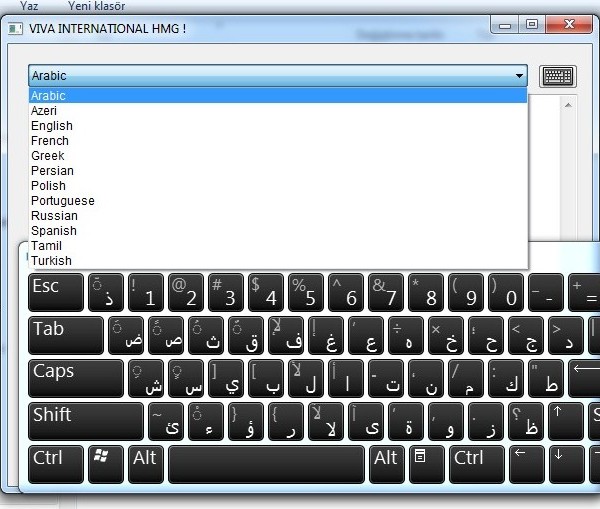Tap the ذ key beside Esc
The width and height of the screenshot is (600, 509).
[x=106, y=292]
